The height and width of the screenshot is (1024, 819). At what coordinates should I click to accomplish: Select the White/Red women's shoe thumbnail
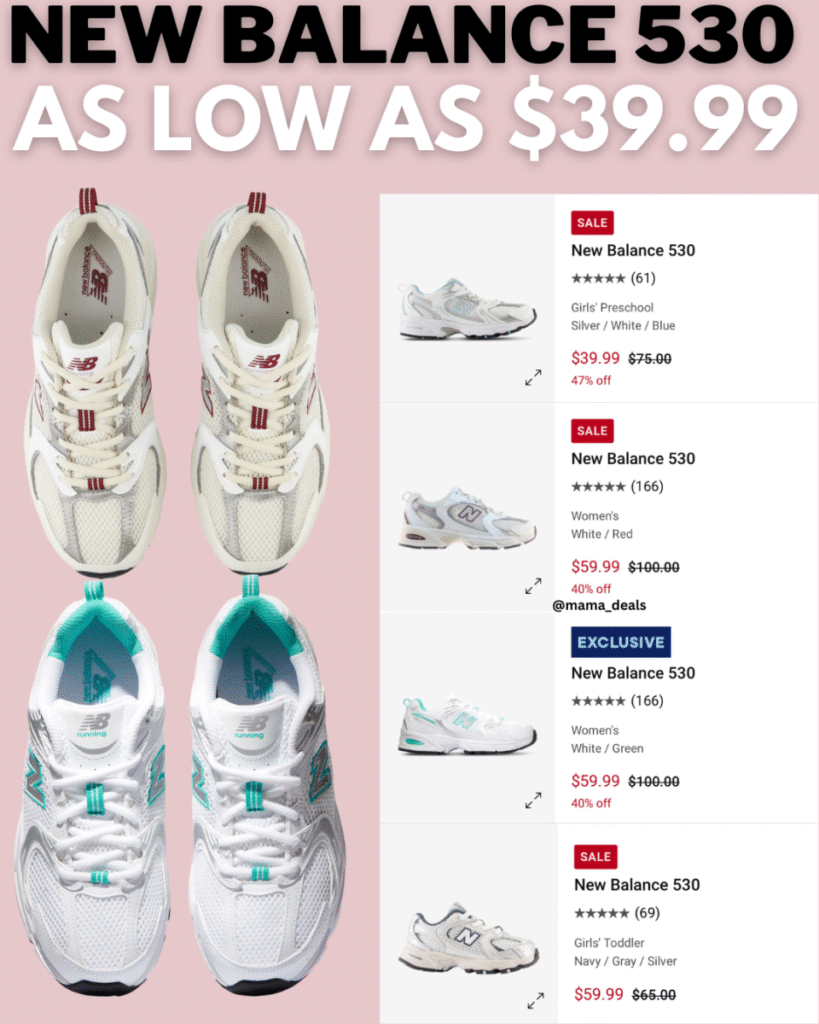click(467, 517)
